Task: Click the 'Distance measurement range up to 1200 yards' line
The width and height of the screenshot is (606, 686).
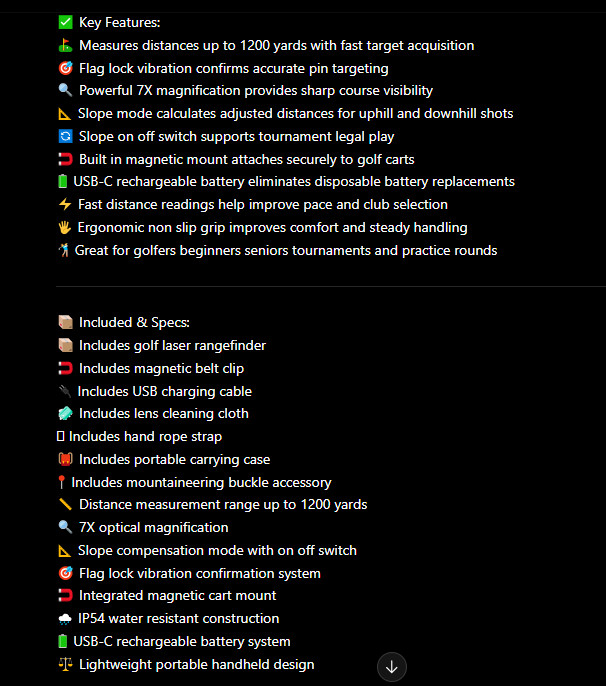Action: pos(213,504)
